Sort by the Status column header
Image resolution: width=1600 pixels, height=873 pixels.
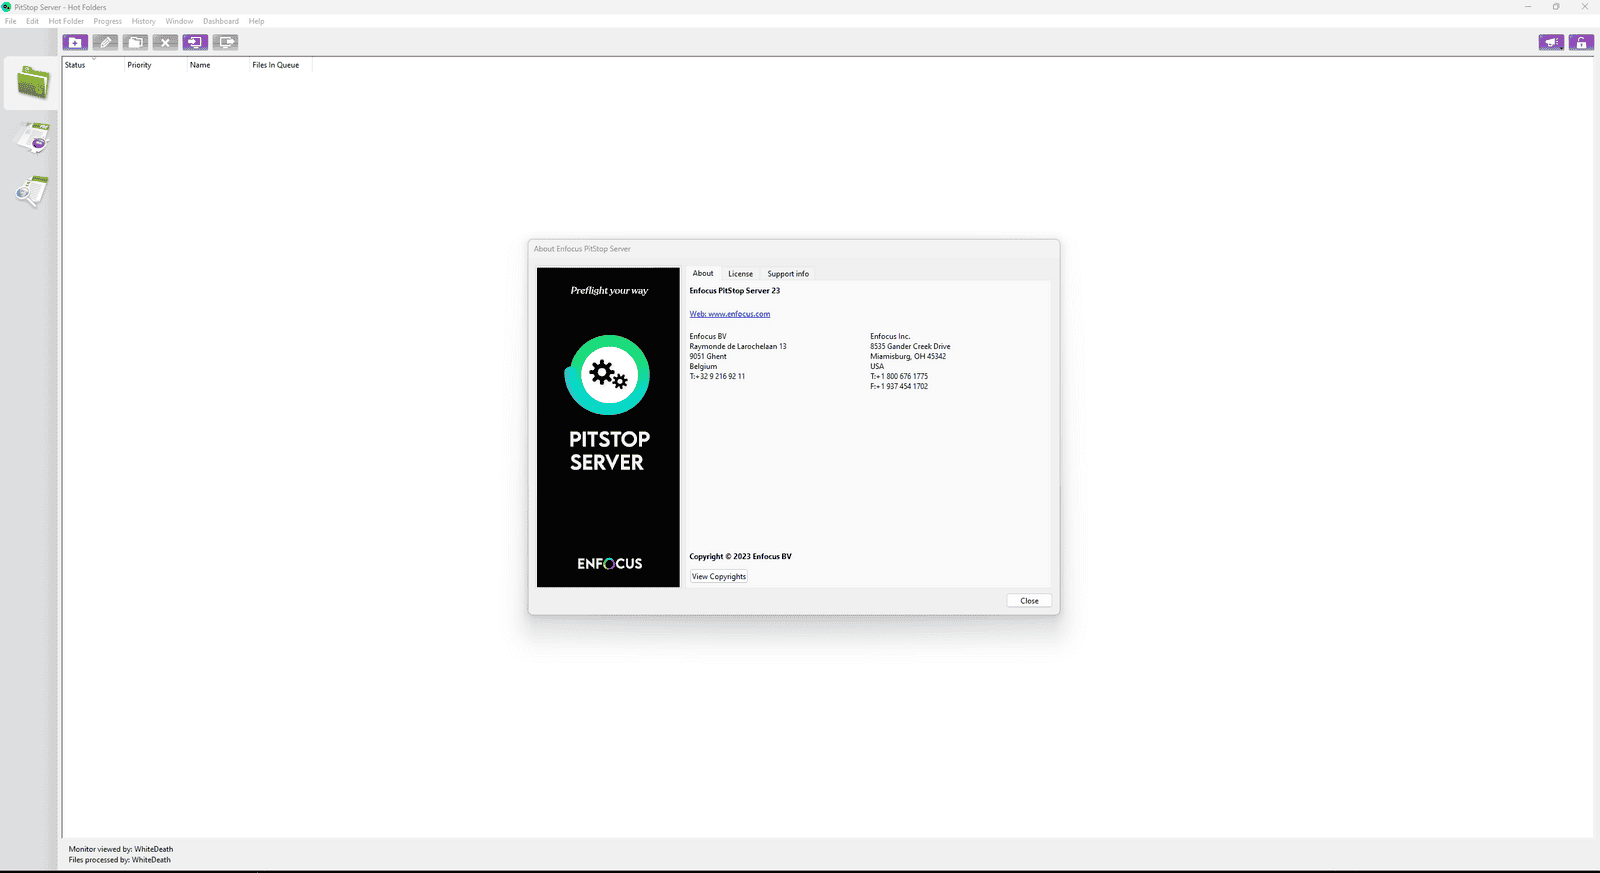pyautogui.click(x=94, y=65)
